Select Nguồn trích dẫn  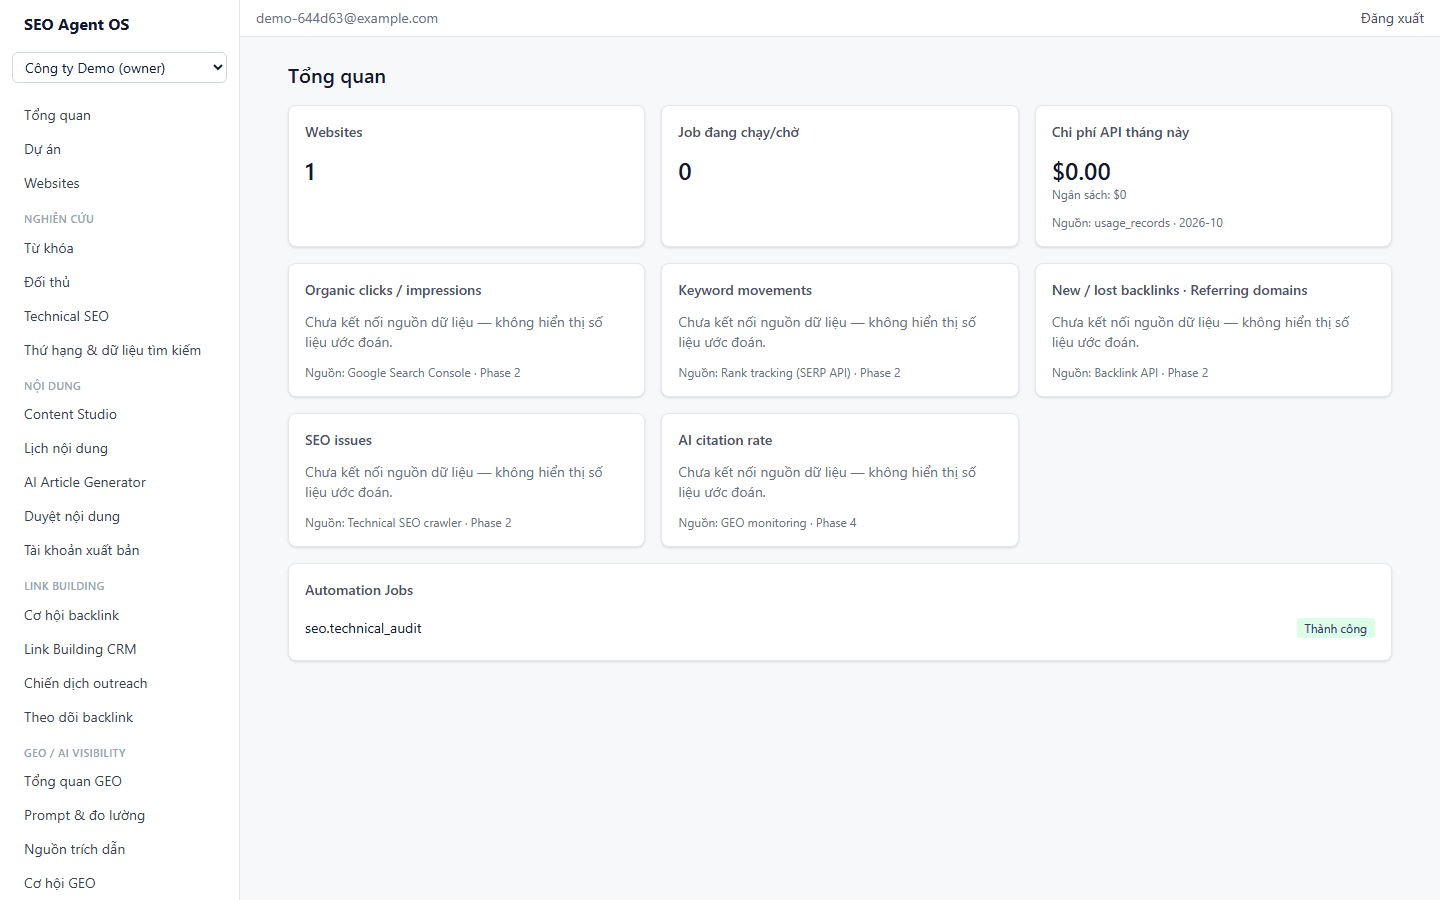pos(74,849)
